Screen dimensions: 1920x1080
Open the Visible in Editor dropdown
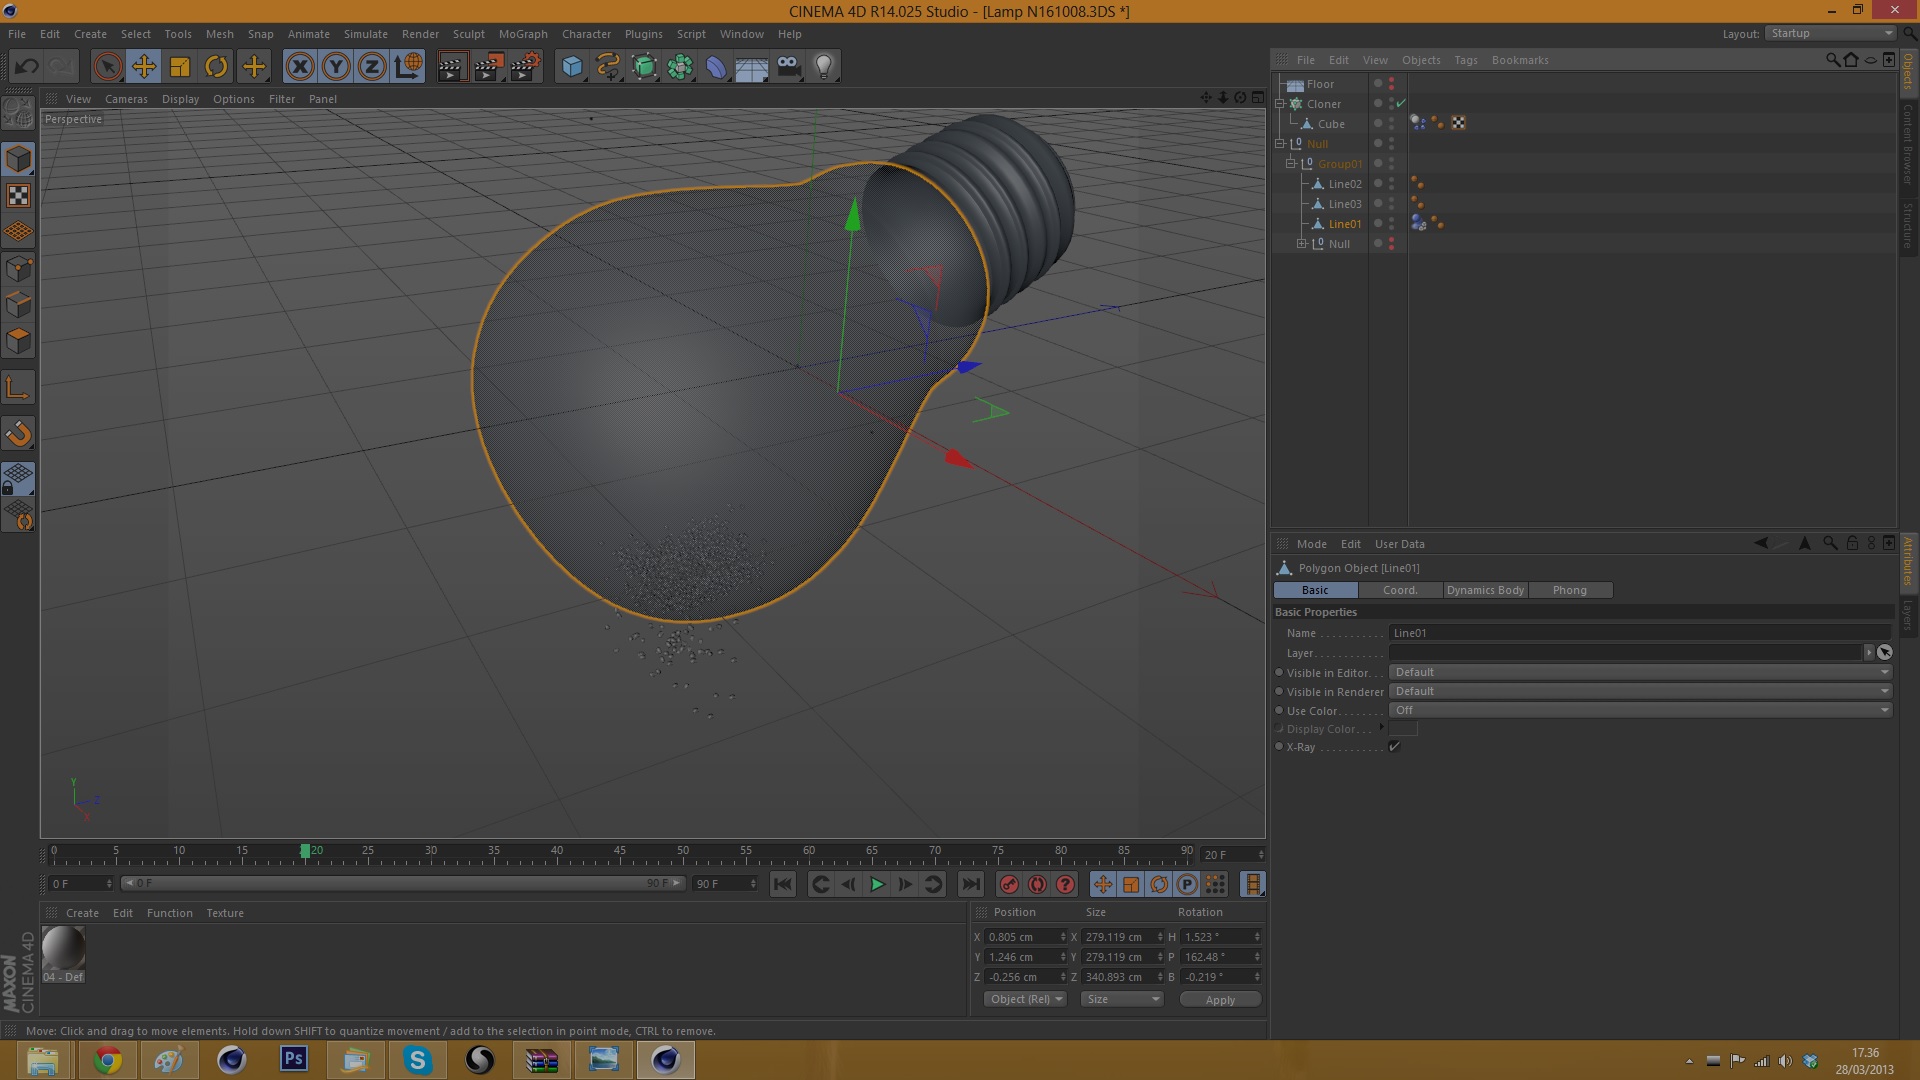(1640, 672)
